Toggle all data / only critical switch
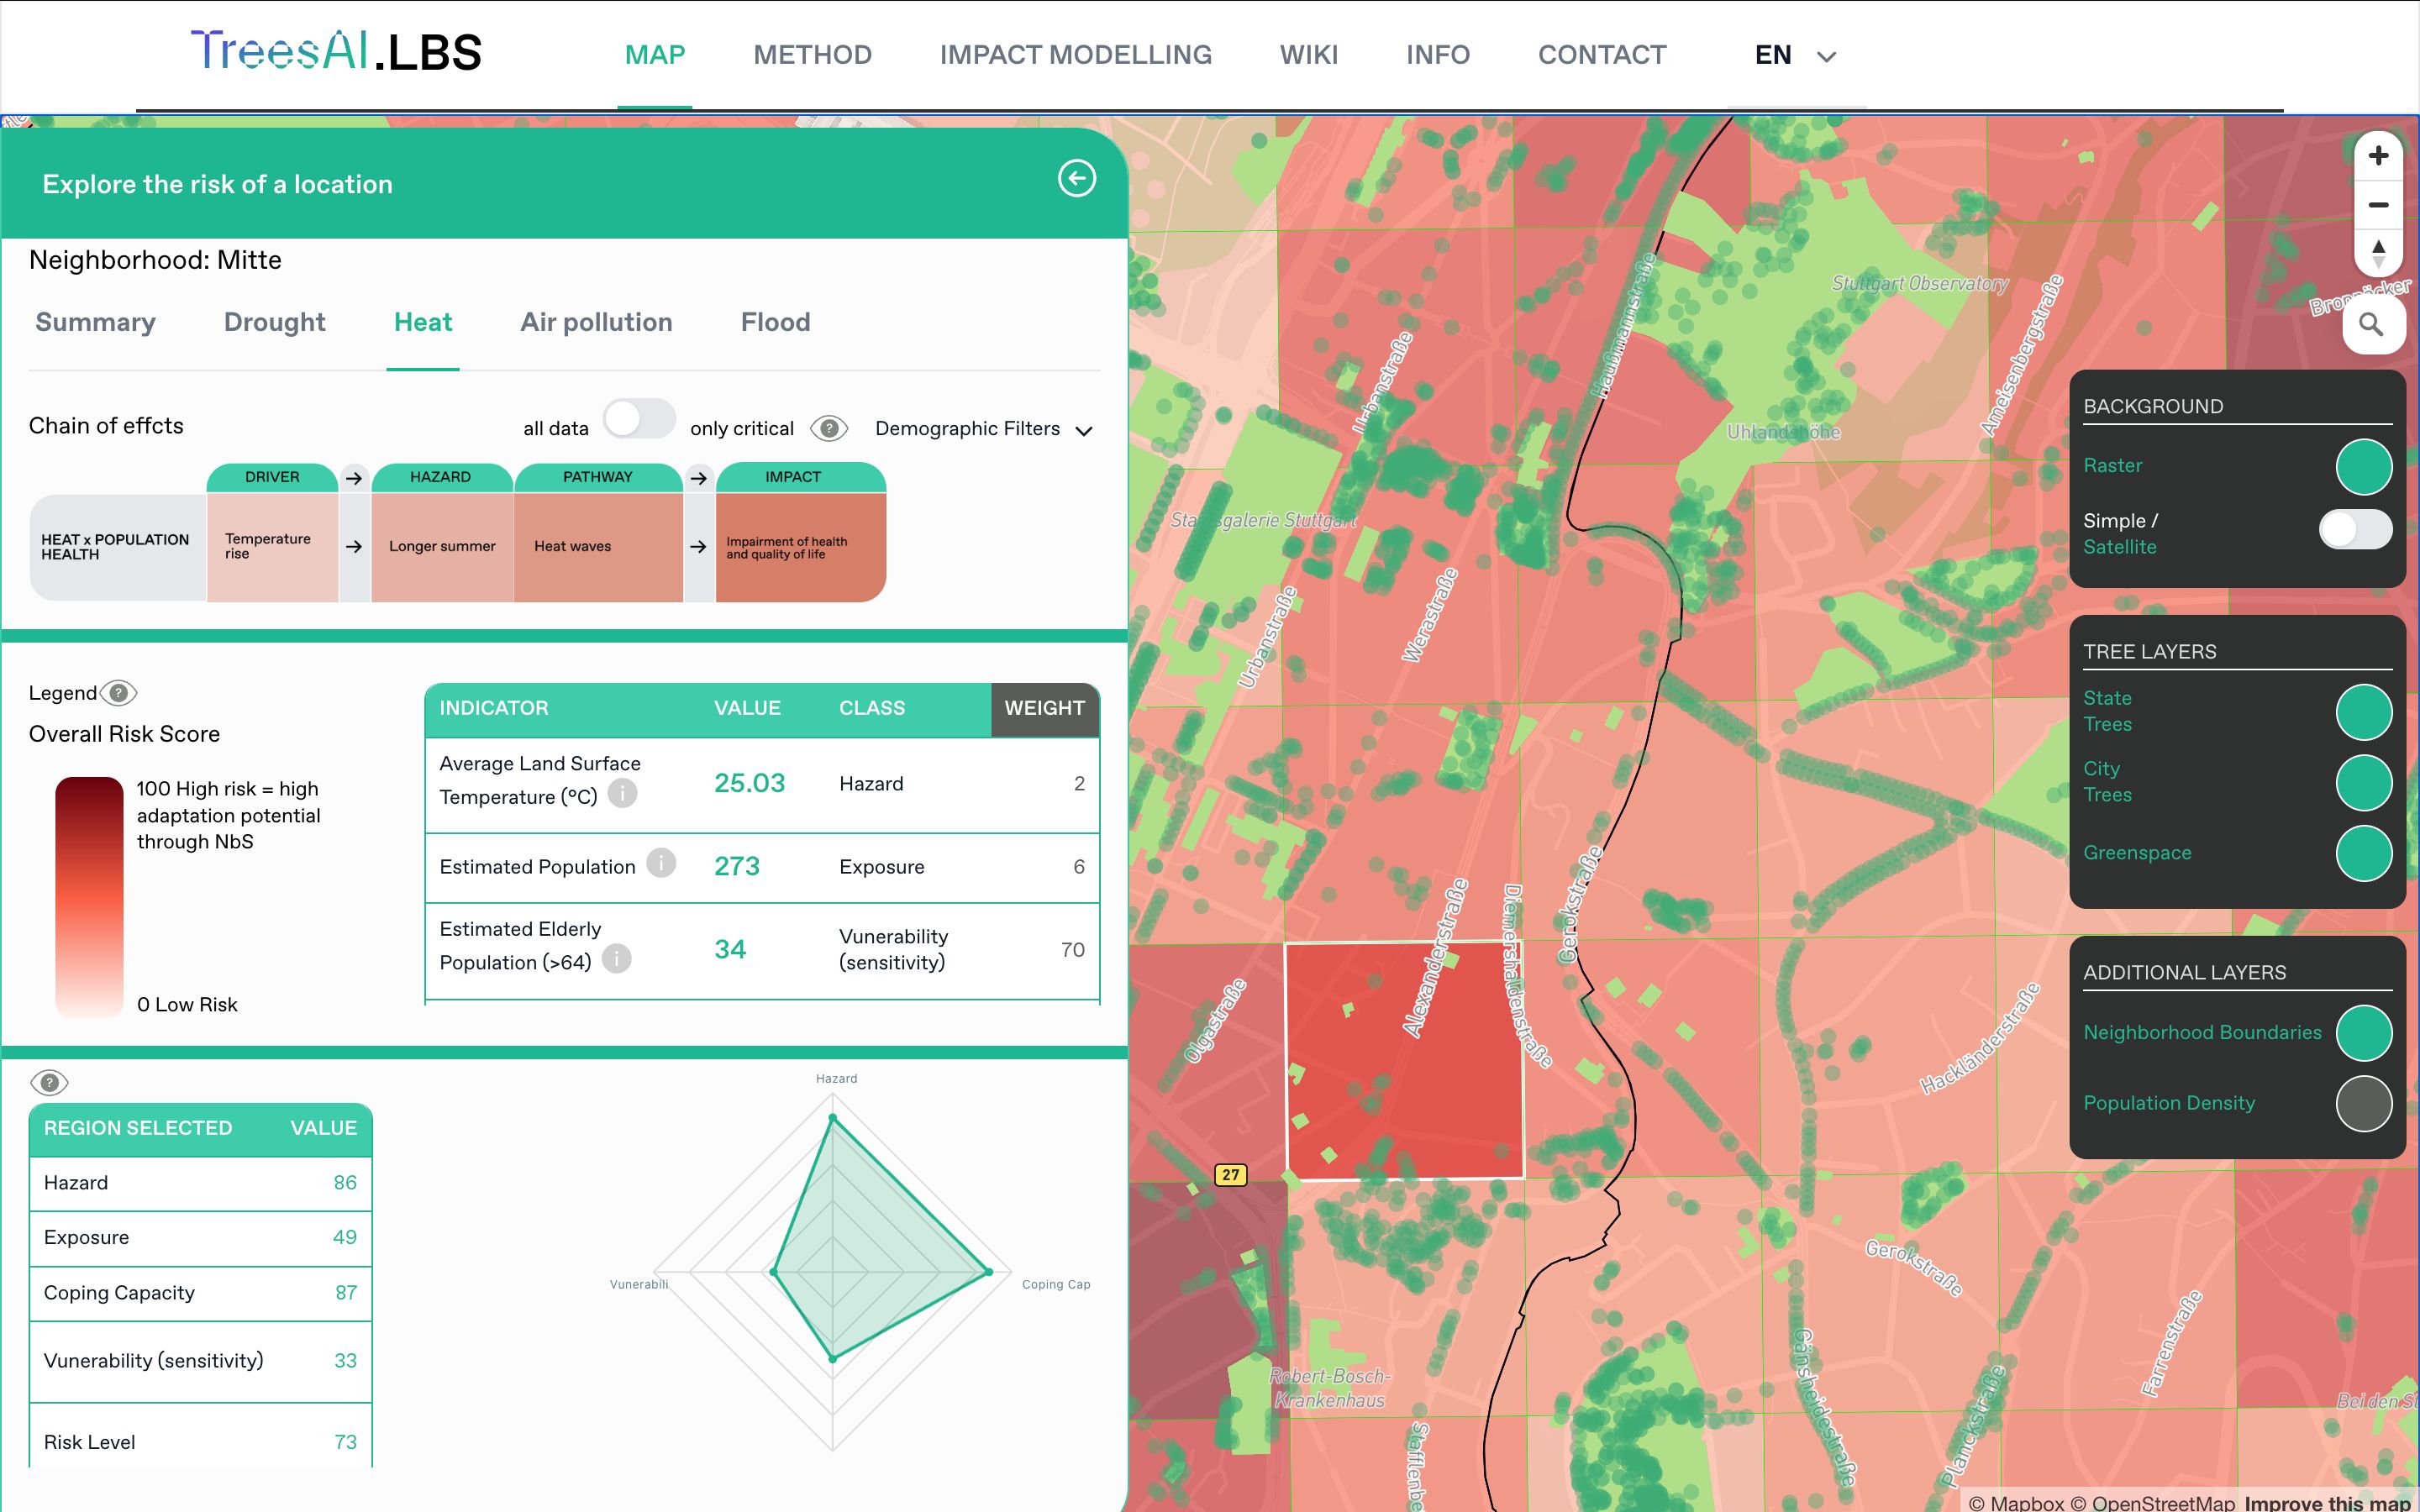The width and height of the screenshot is (2420, 1512). click(x=640, y=419)
